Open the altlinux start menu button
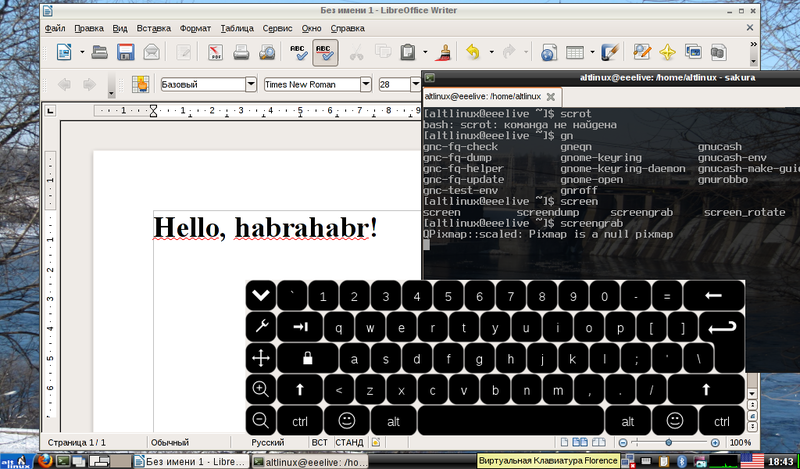 (x=17, y=461)
